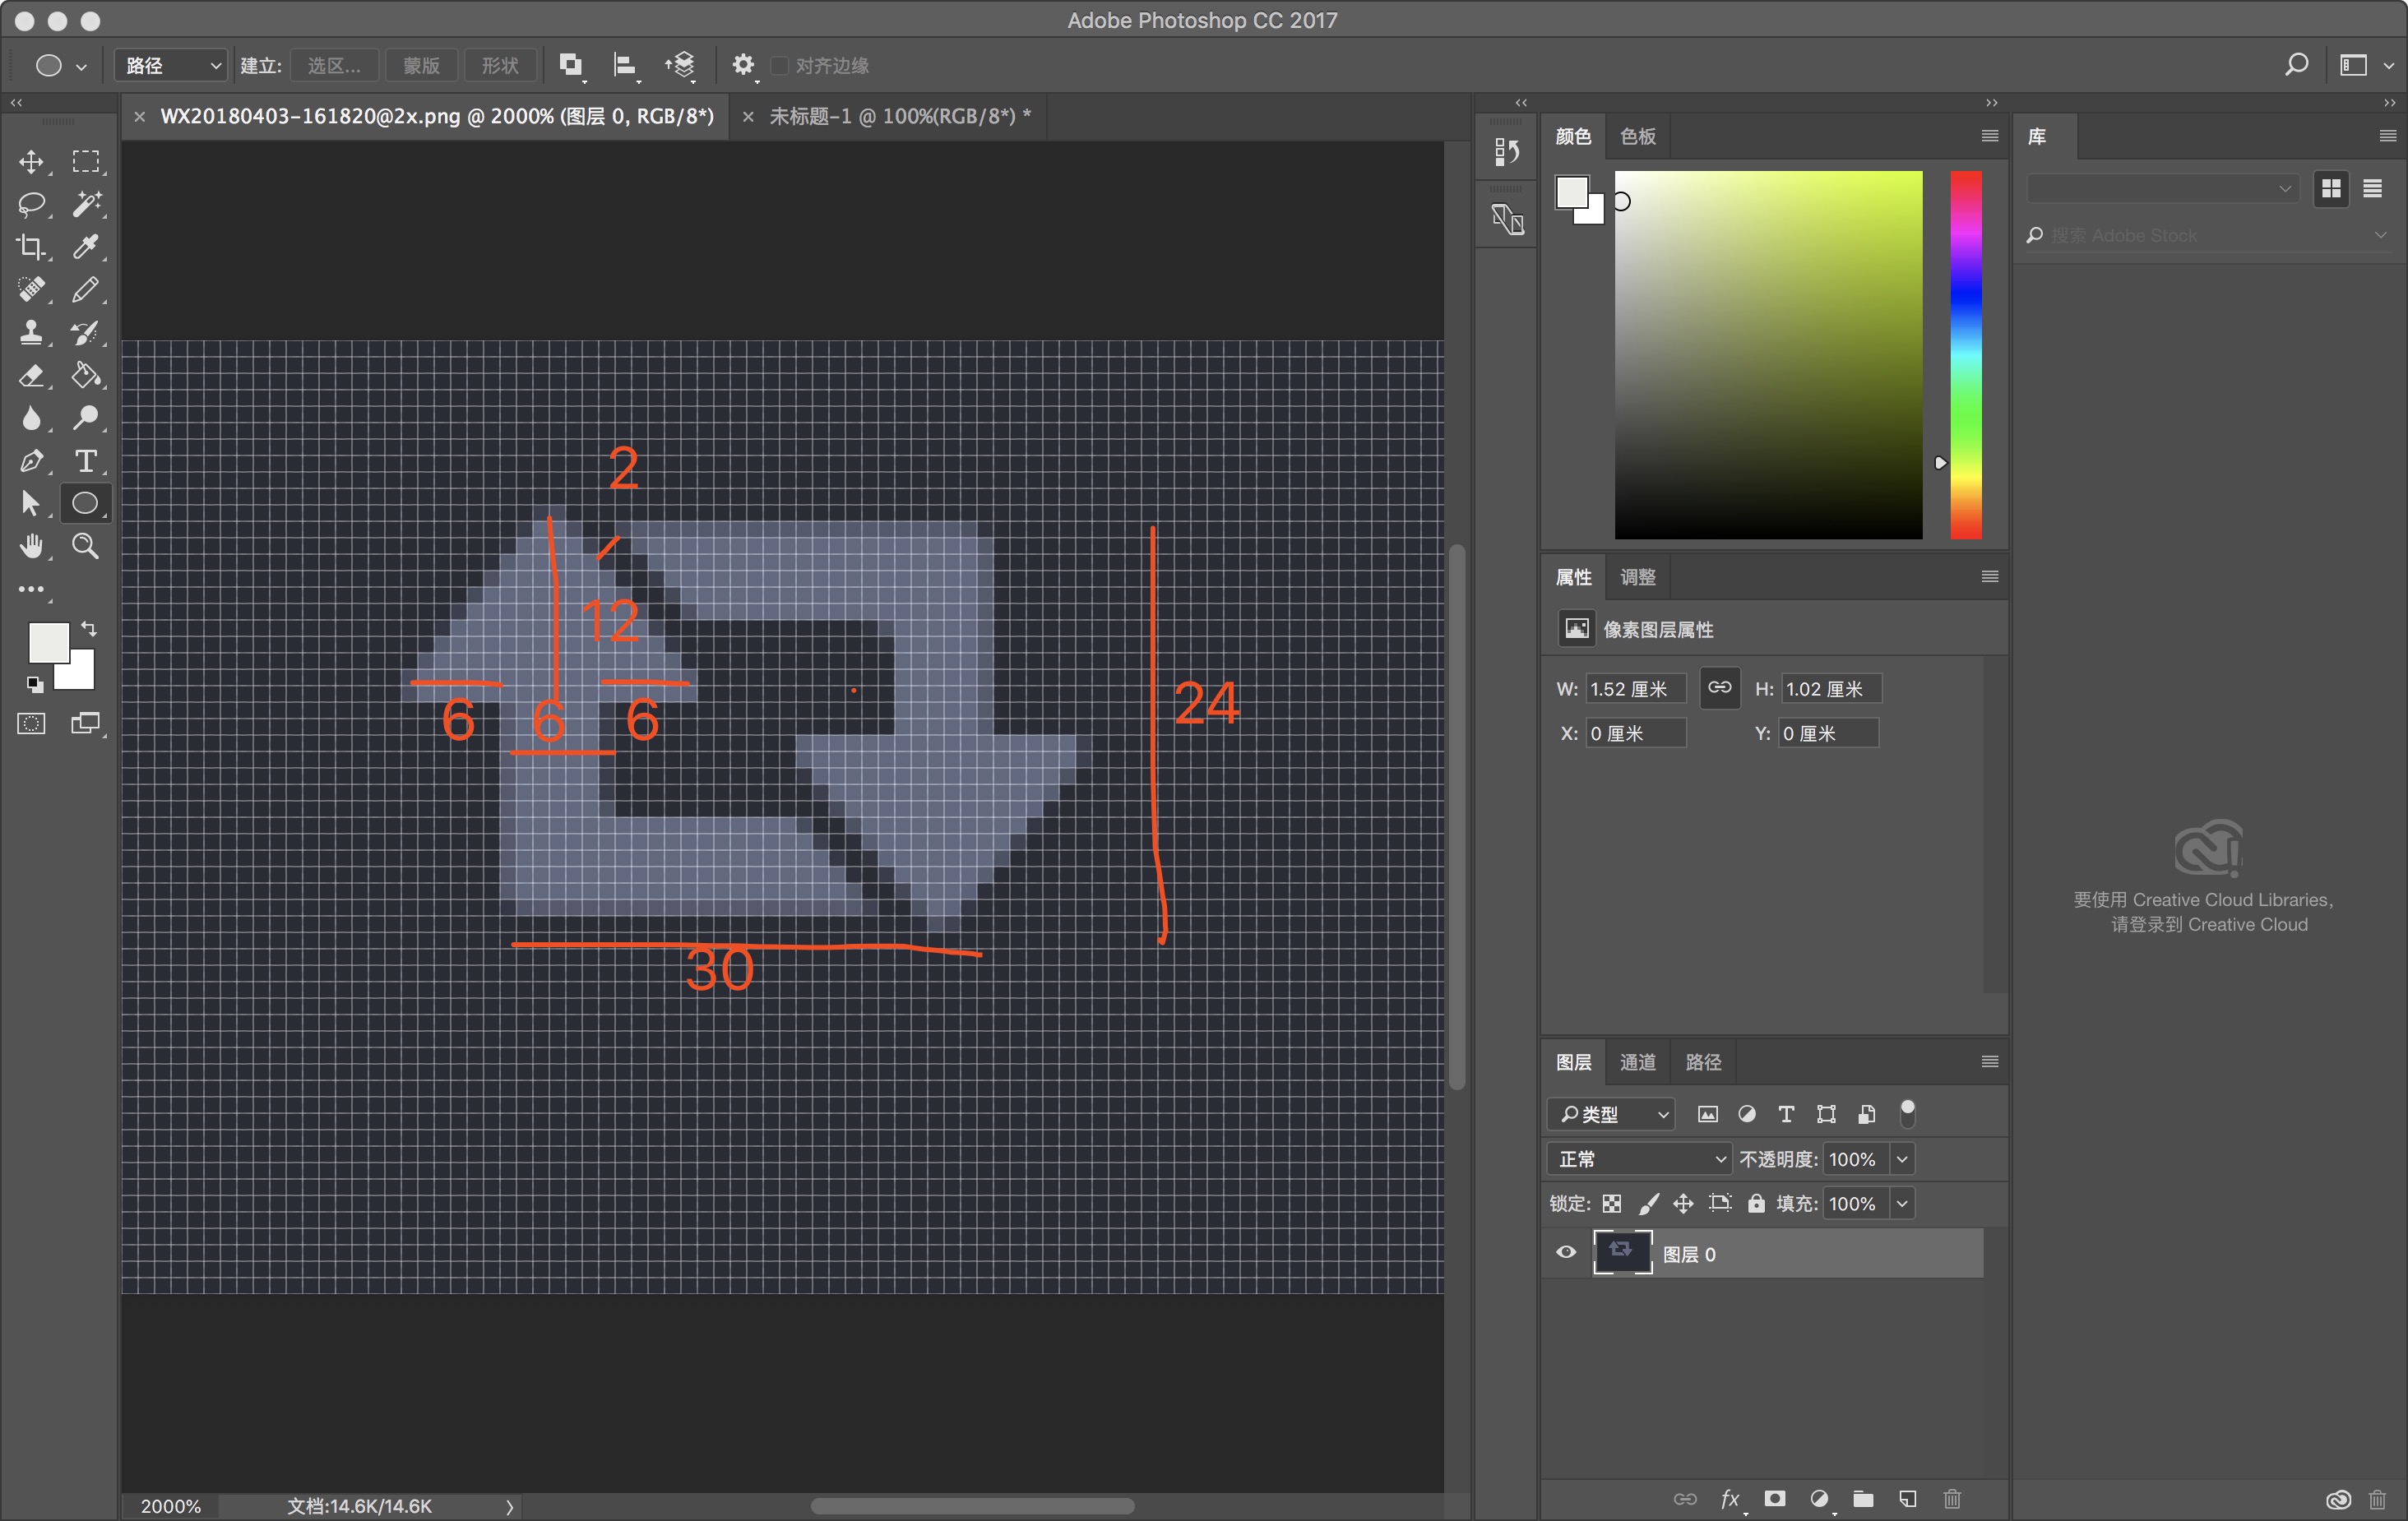Select the Crop tool
This screenshot has height=1521, width=2408.
(x=31, y=247)
